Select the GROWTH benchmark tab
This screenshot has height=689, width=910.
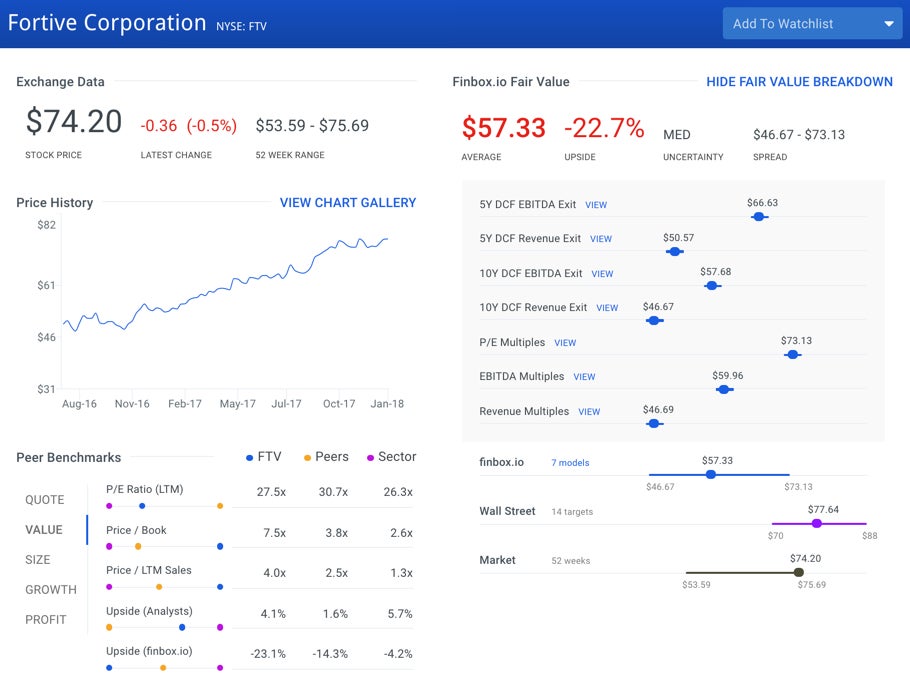click(x=51, y=590)
